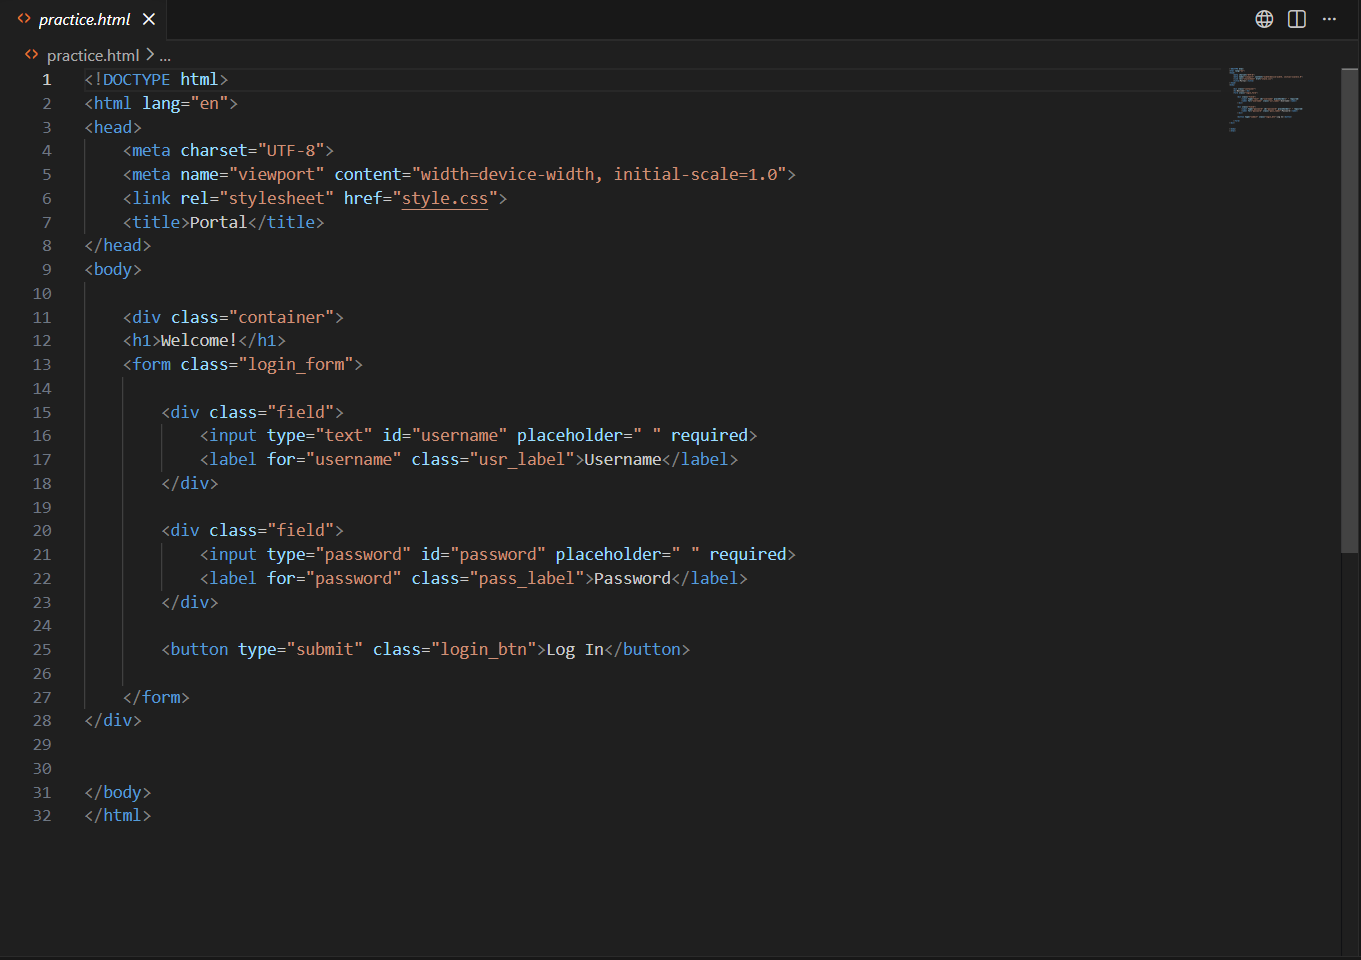The image size is (1361, 960).
Task: Click the "login_btn" class value
Action: [x=484, y=649]
